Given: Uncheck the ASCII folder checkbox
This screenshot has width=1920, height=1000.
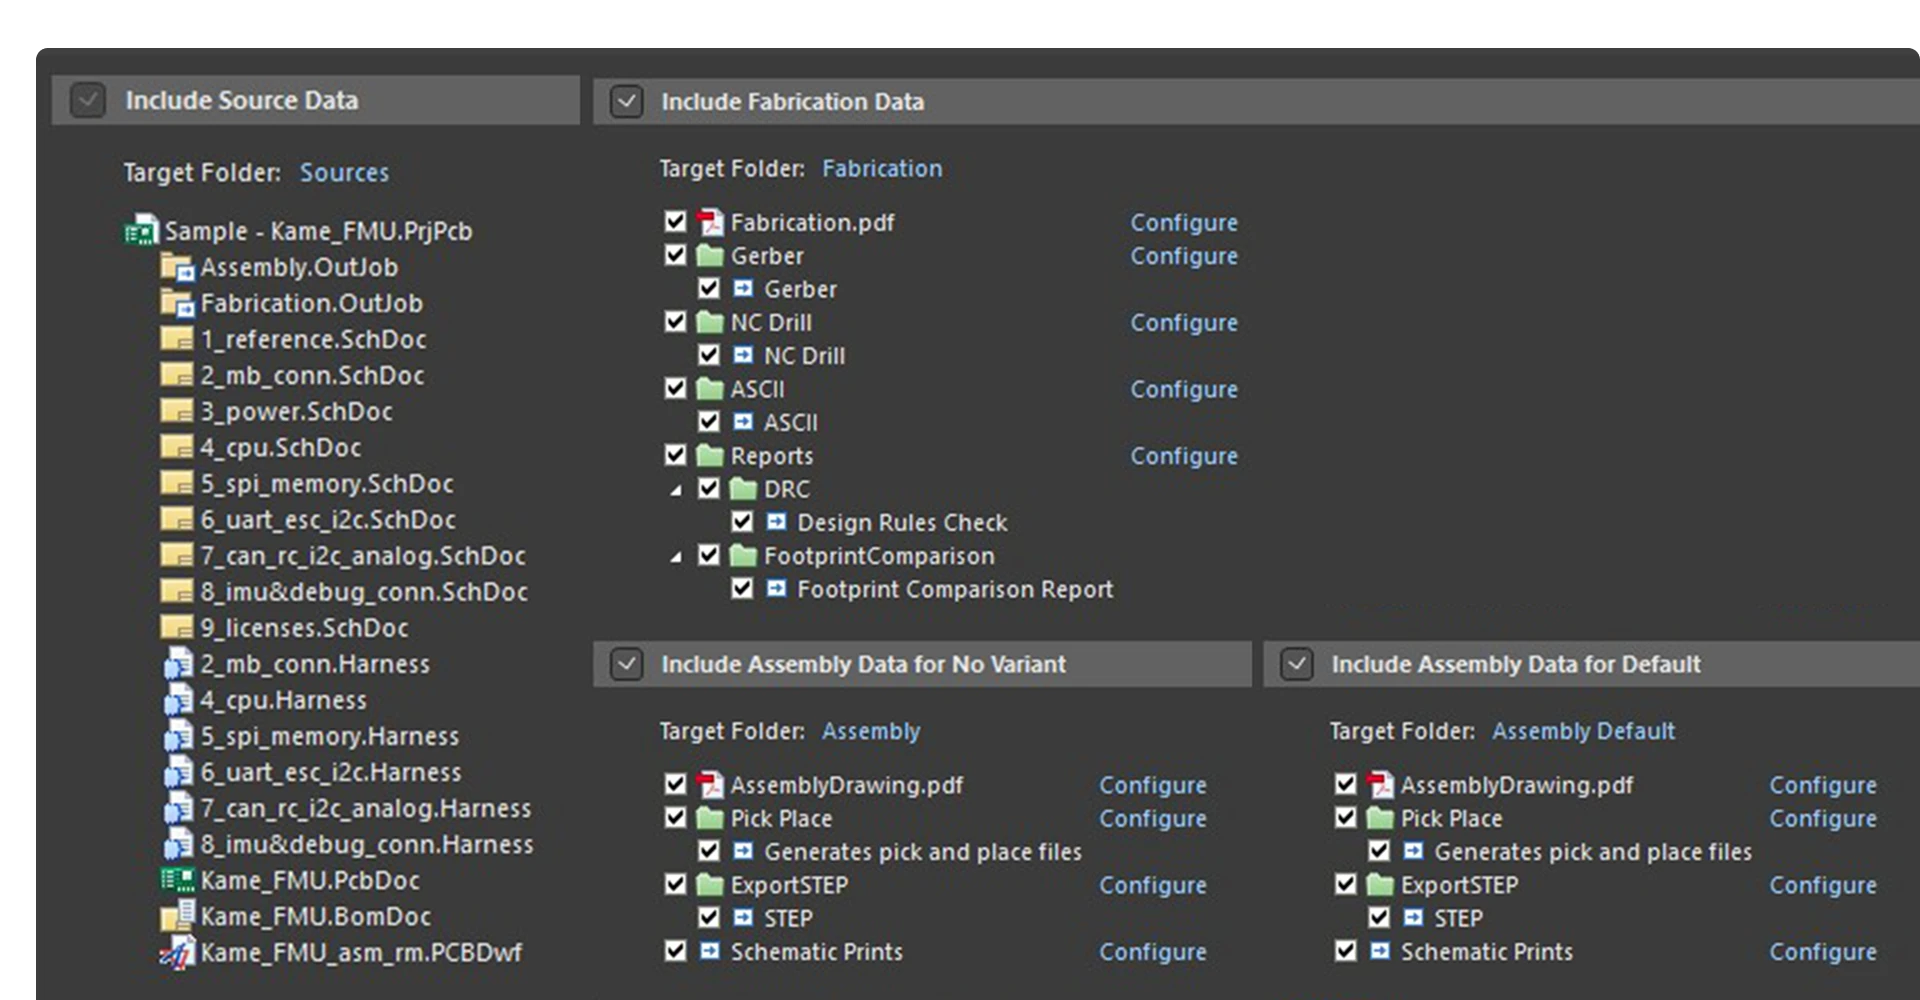Looking at the screenshot, I should click(676, 388).
